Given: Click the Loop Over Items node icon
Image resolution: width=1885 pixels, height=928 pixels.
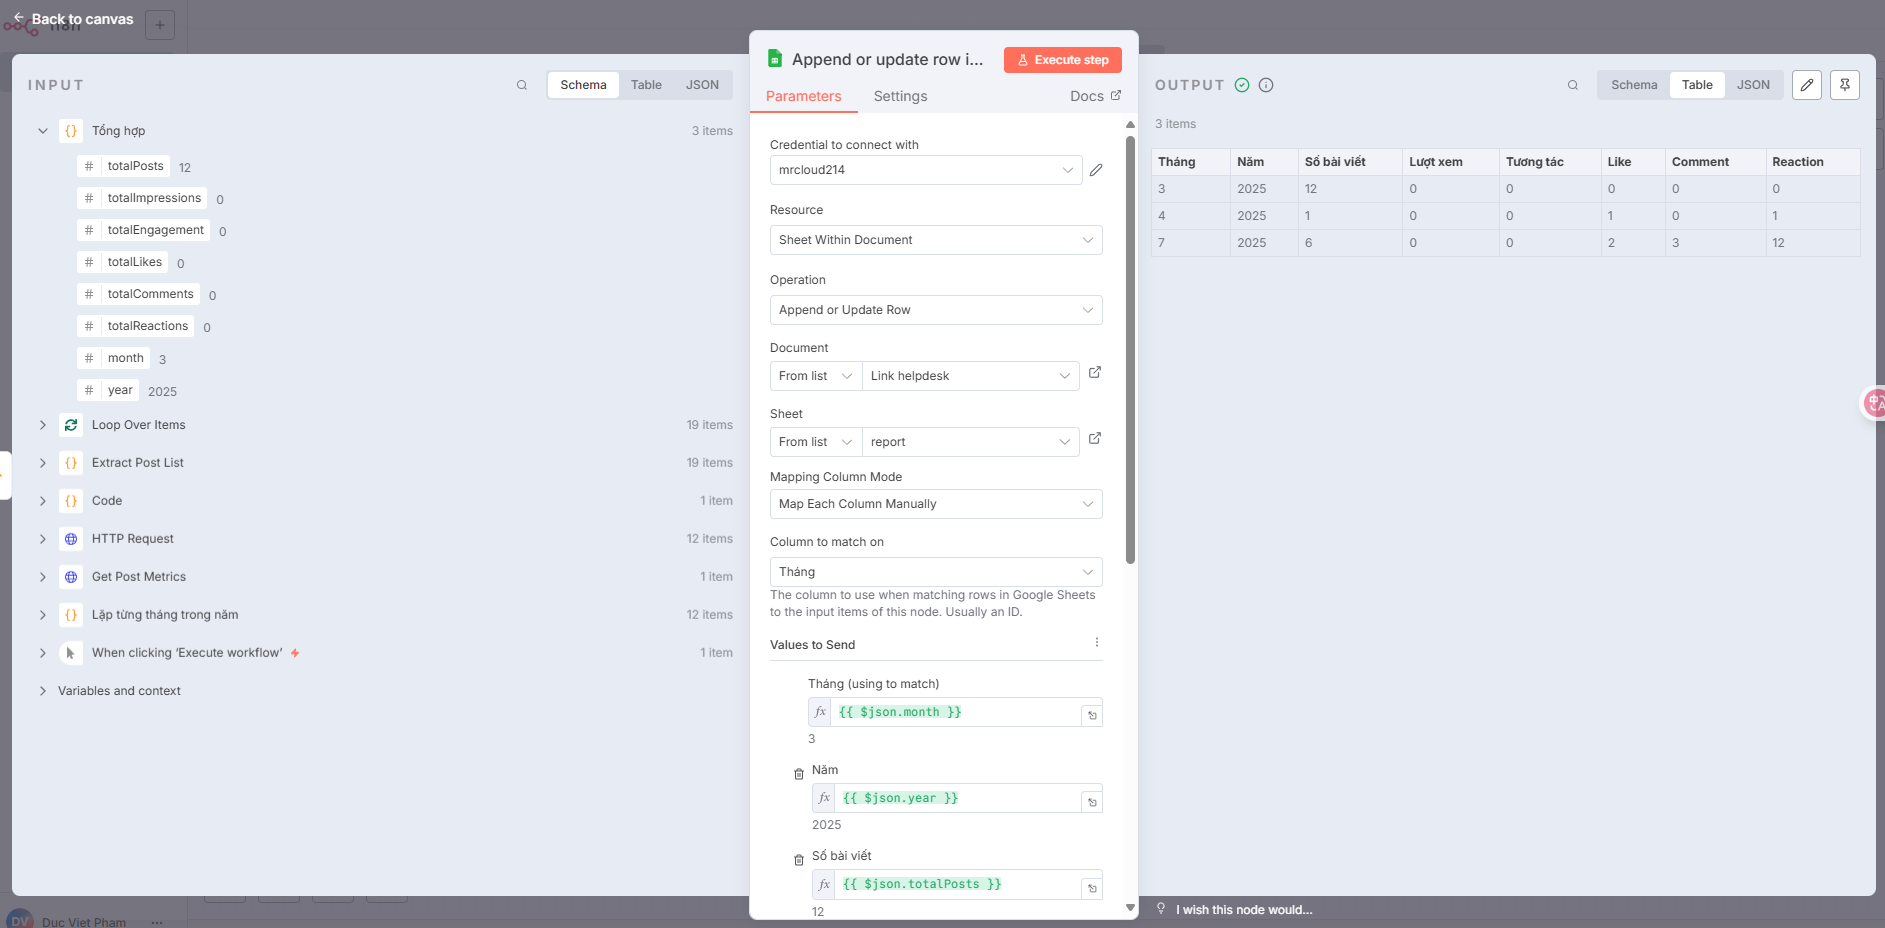Looking at the screenshot, I should (71, 425).
